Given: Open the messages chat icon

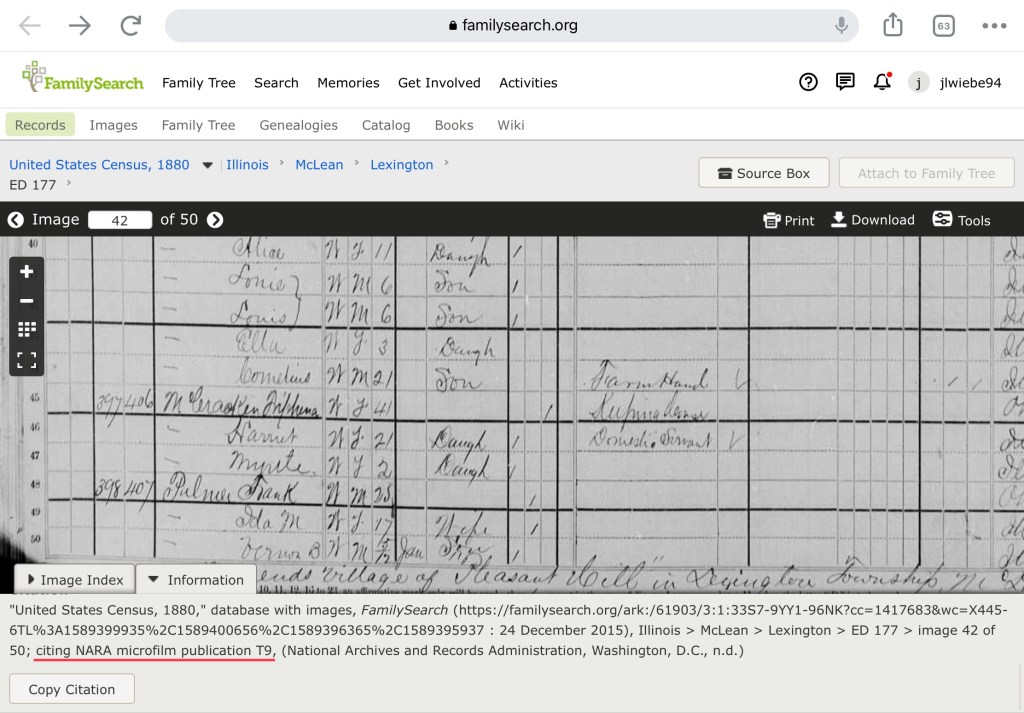Looking at the screenshot, I should [x=845, y=82].
